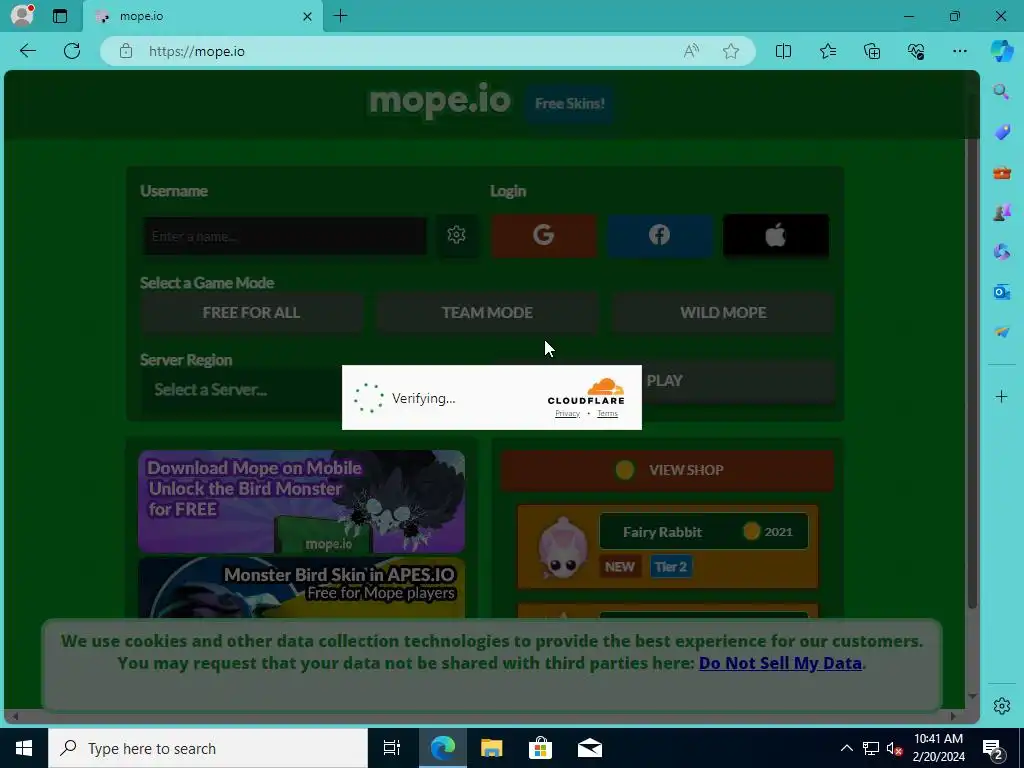Open sidebar Outlook icon

pos(1001,292)
